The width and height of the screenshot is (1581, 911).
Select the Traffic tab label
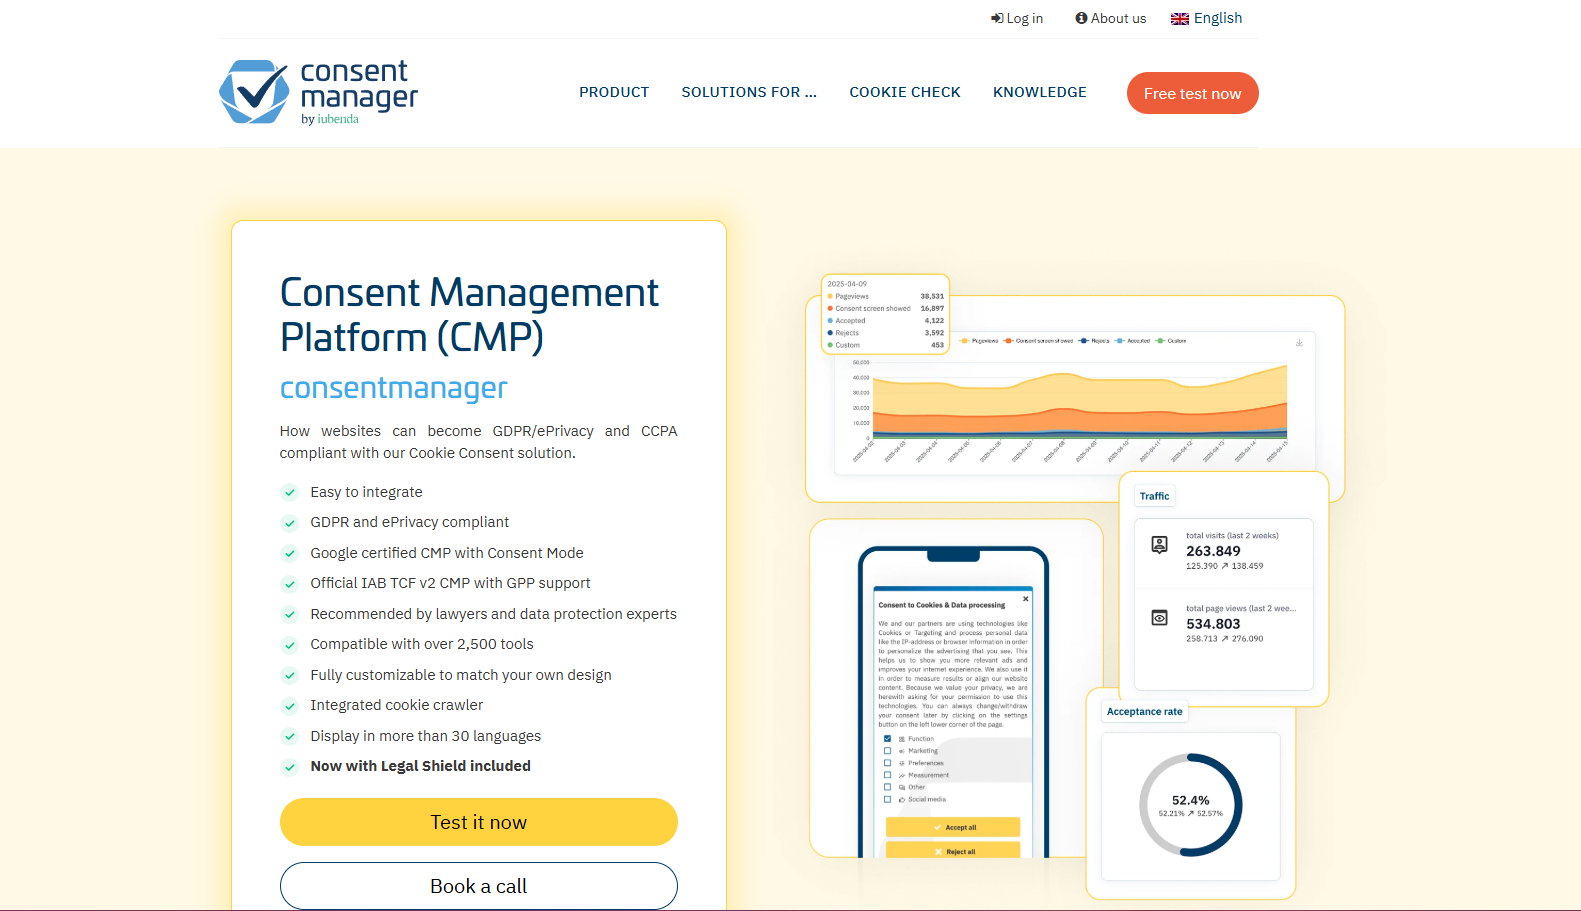coord(1154,496)
